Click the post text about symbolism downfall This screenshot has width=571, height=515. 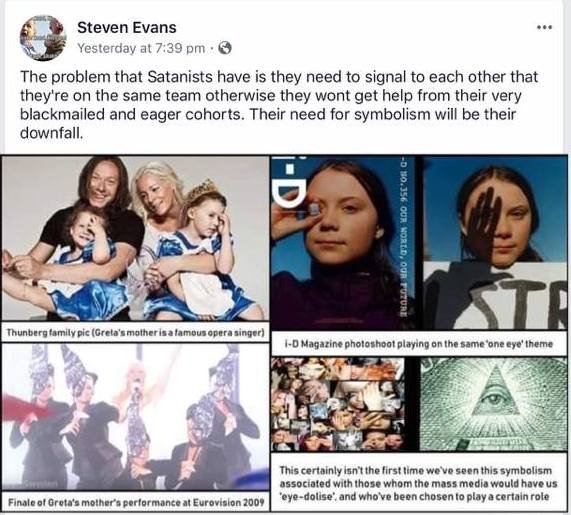[x=279, y=105]
